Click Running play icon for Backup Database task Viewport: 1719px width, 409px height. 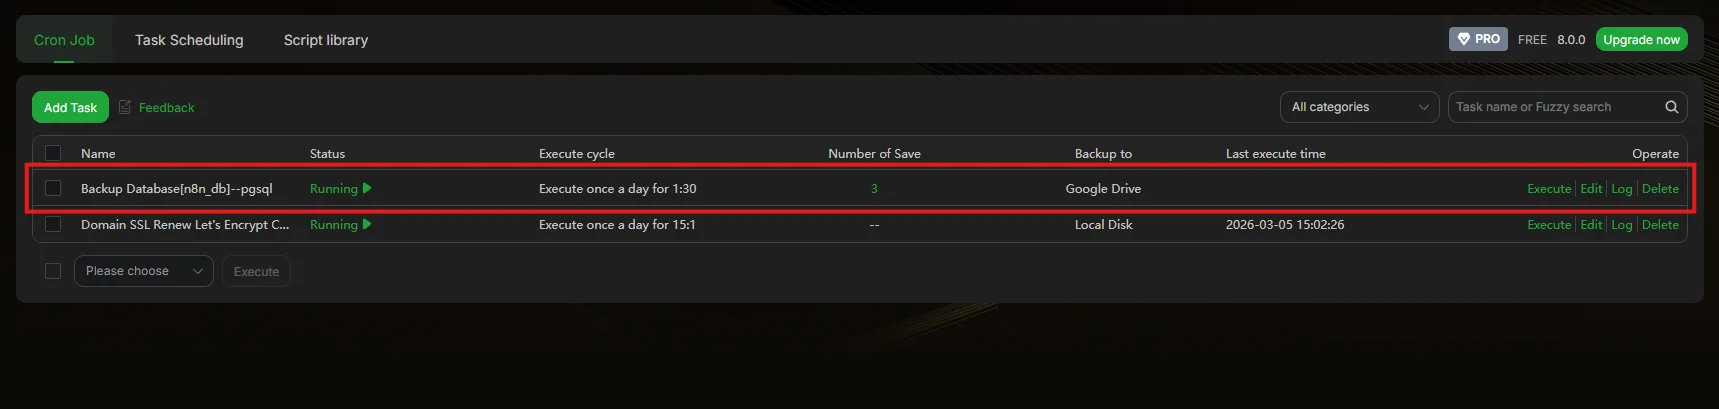coord(367,188)
